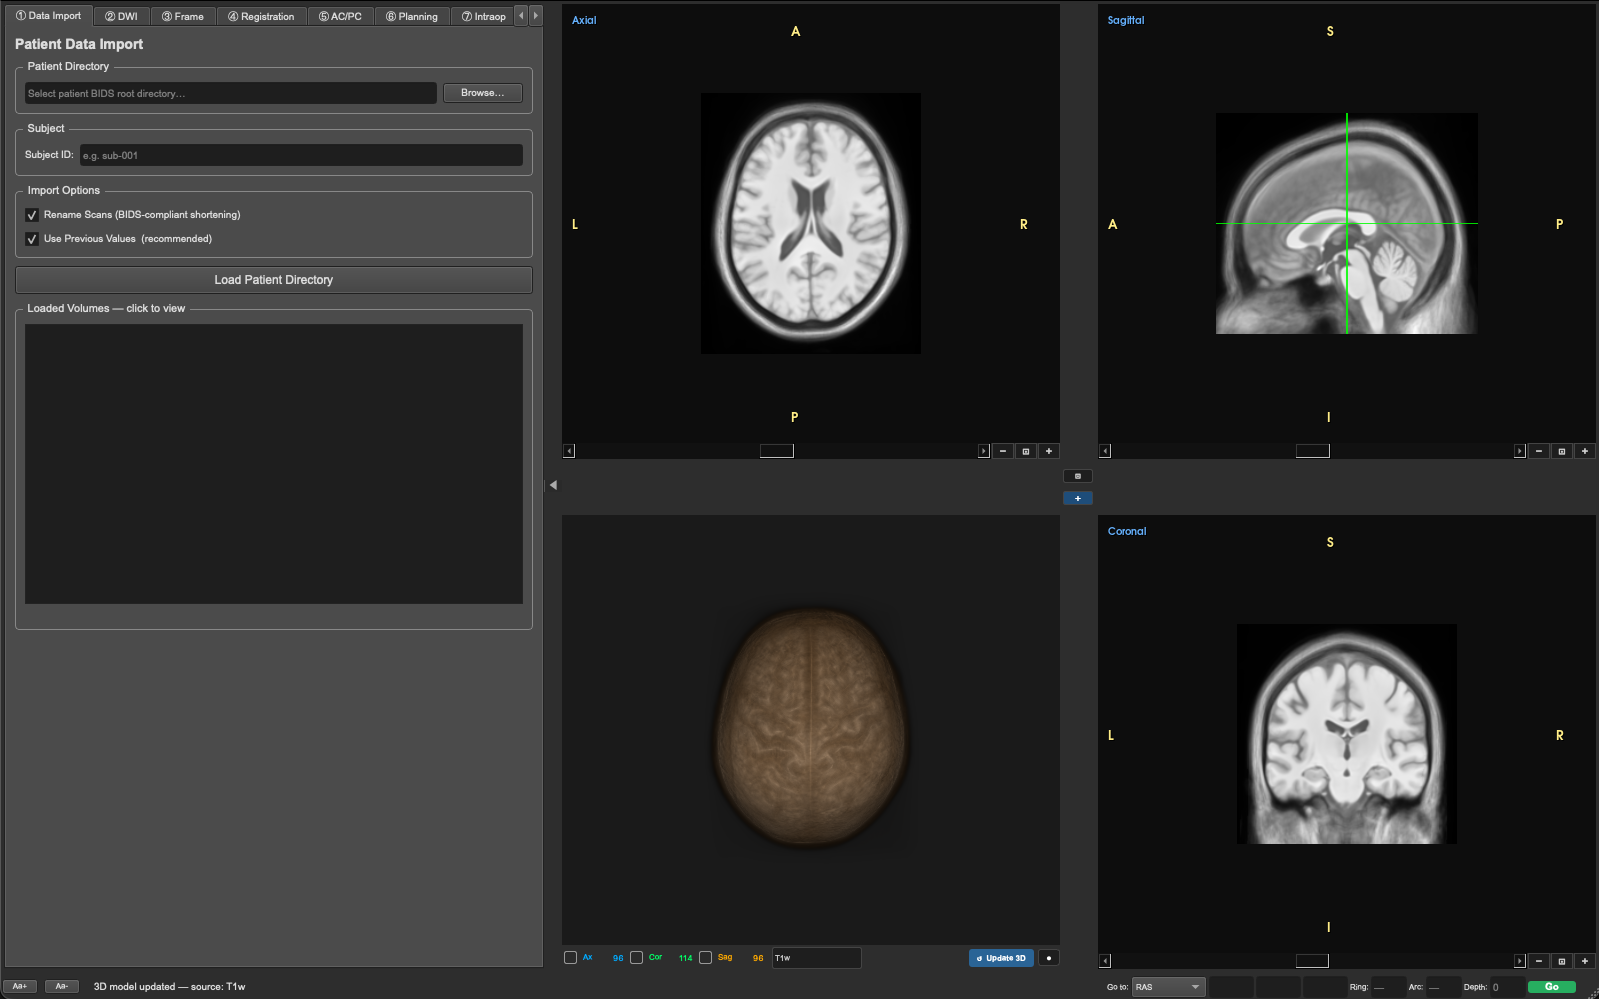Click the green Go button

(1551, 987)
